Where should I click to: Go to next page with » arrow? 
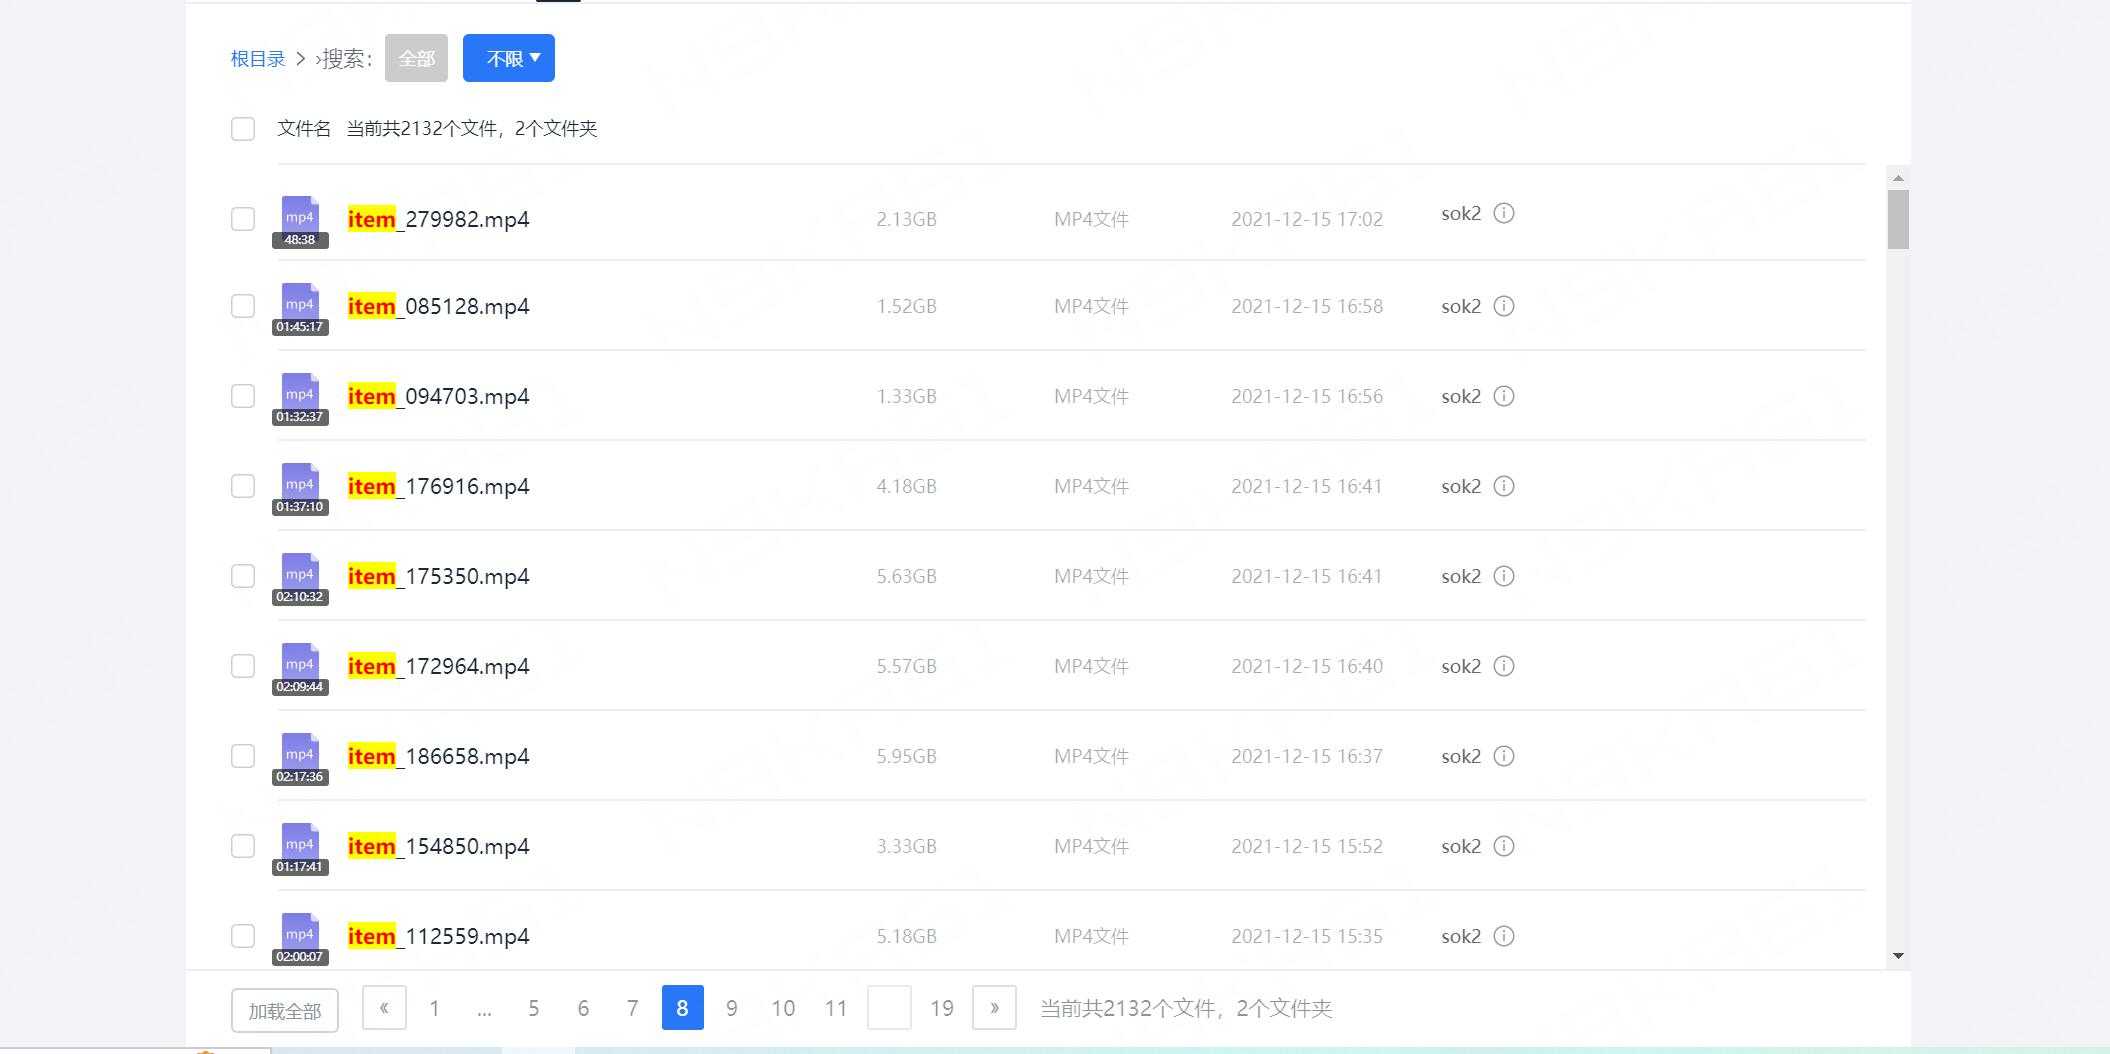click(994, 1008)
